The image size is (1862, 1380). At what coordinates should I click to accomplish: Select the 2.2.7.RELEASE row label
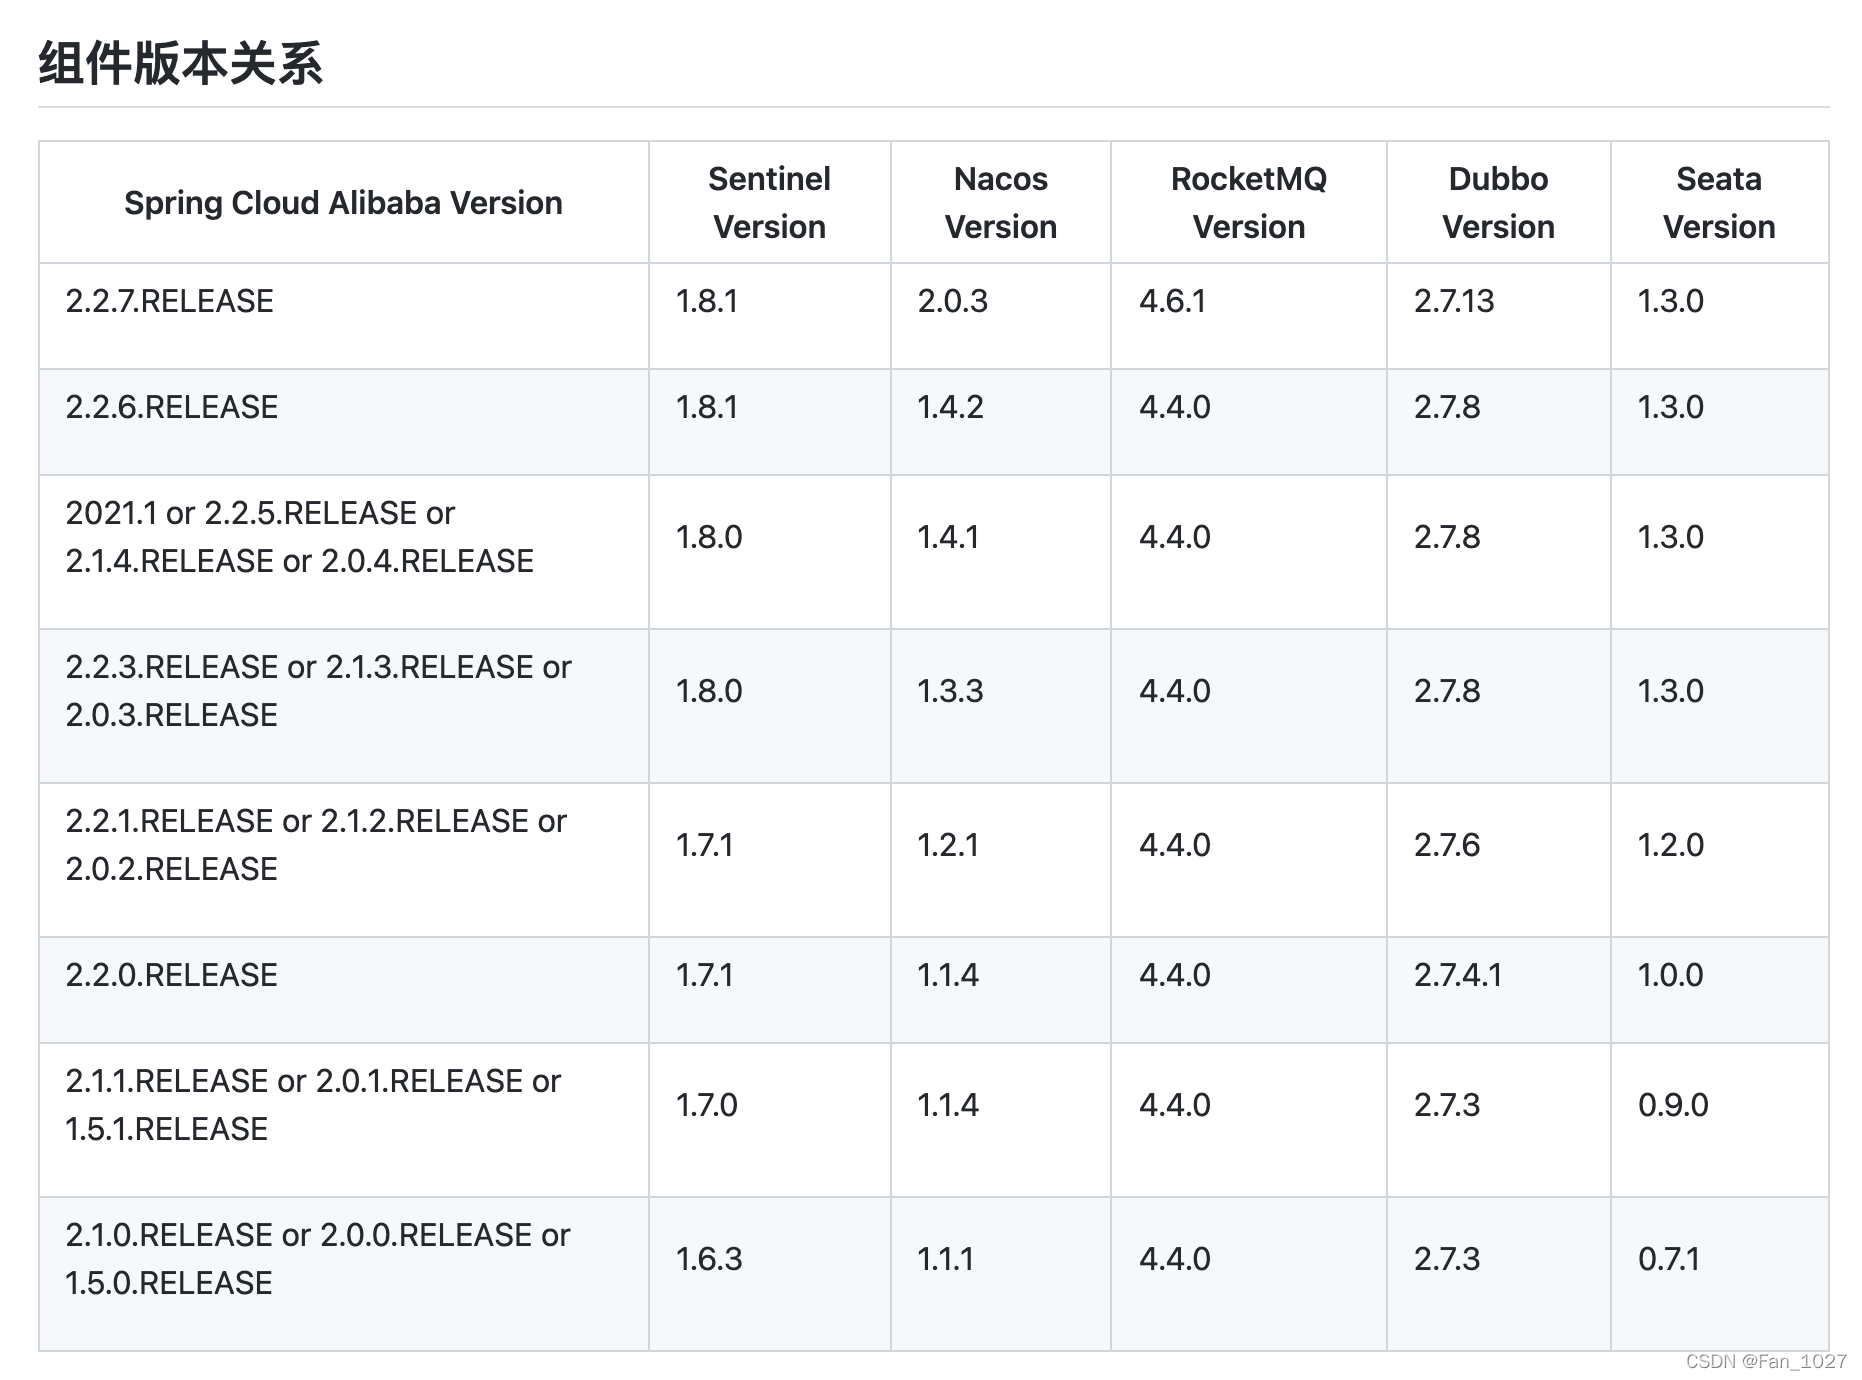coord(170,301)
